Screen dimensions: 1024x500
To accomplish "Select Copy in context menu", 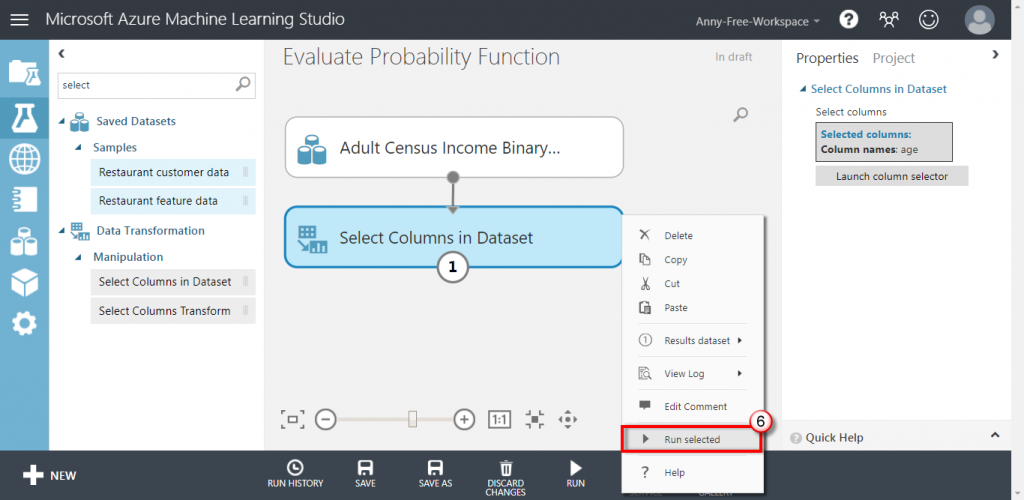I will click(693, 260).
